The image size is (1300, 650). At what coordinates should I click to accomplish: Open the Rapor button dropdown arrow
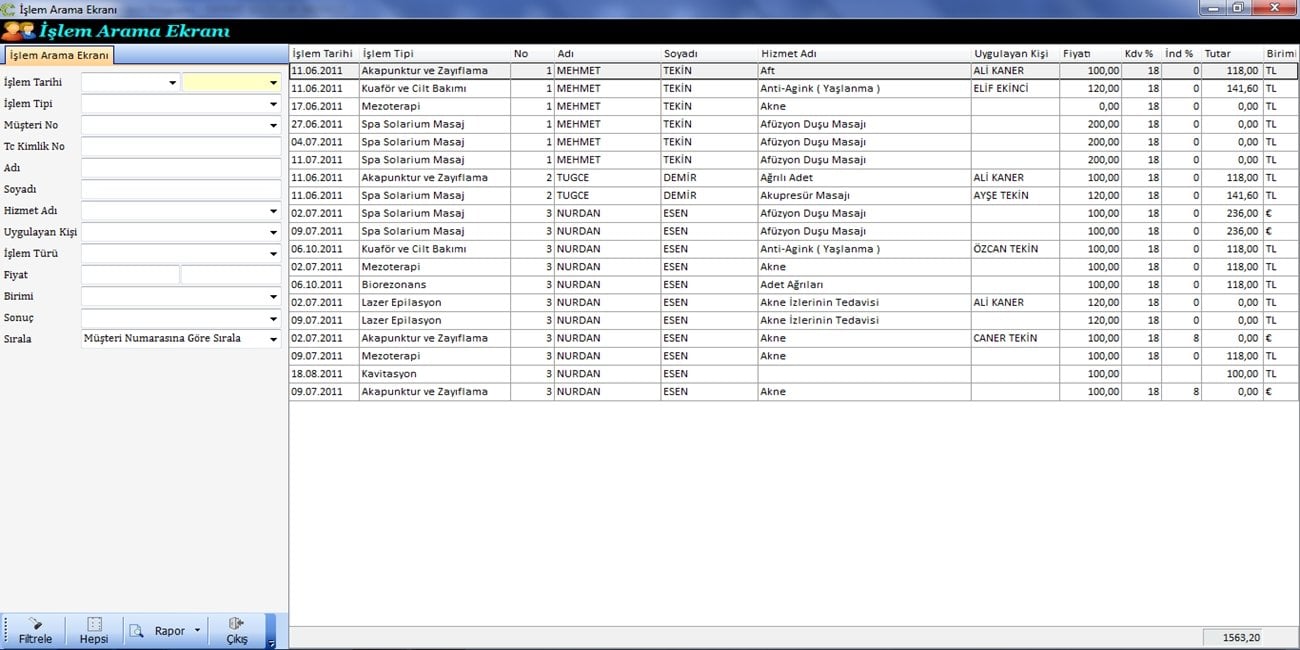click(197, 631)
